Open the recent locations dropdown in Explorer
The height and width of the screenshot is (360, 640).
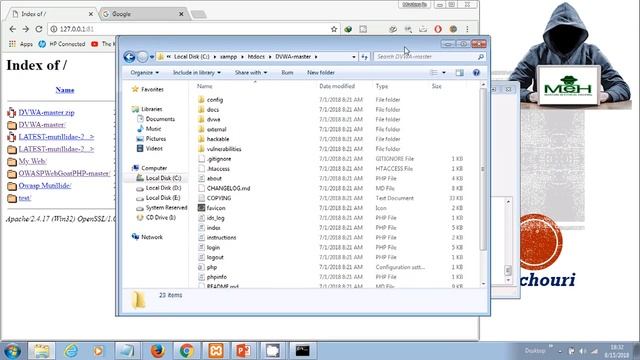[152, 57]
